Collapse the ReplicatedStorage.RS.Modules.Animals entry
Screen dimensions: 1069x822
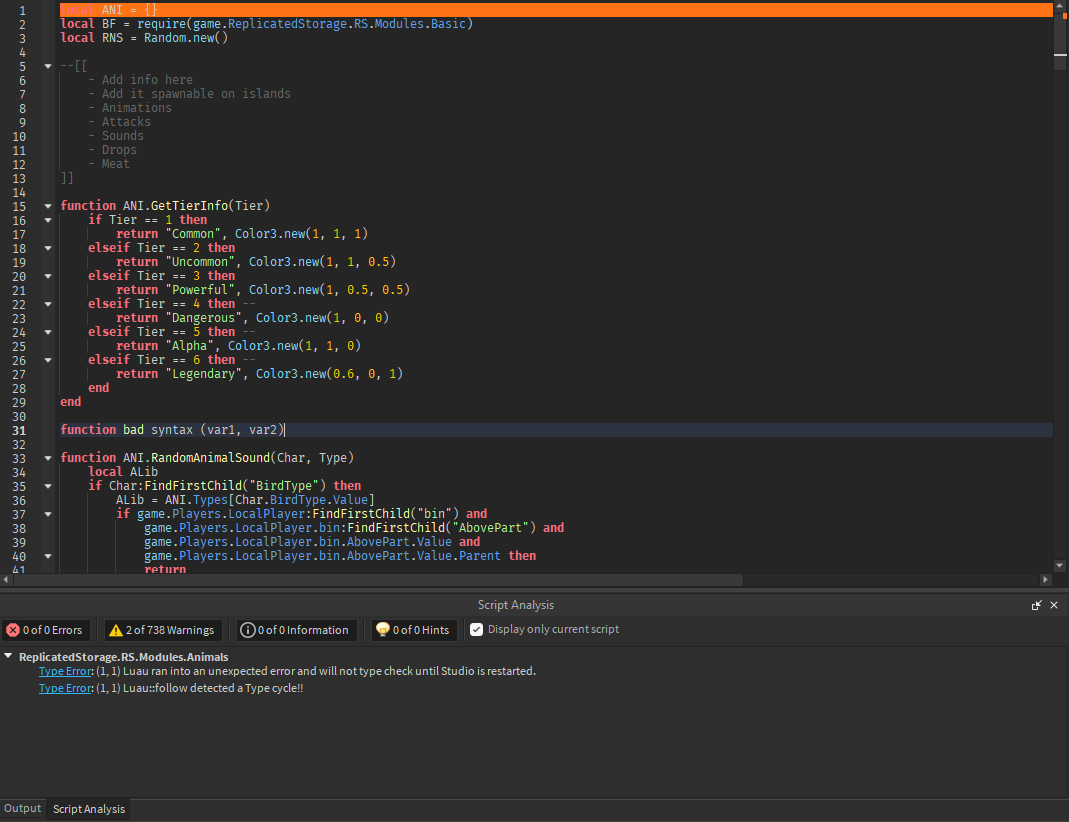(x=9, y=656)
